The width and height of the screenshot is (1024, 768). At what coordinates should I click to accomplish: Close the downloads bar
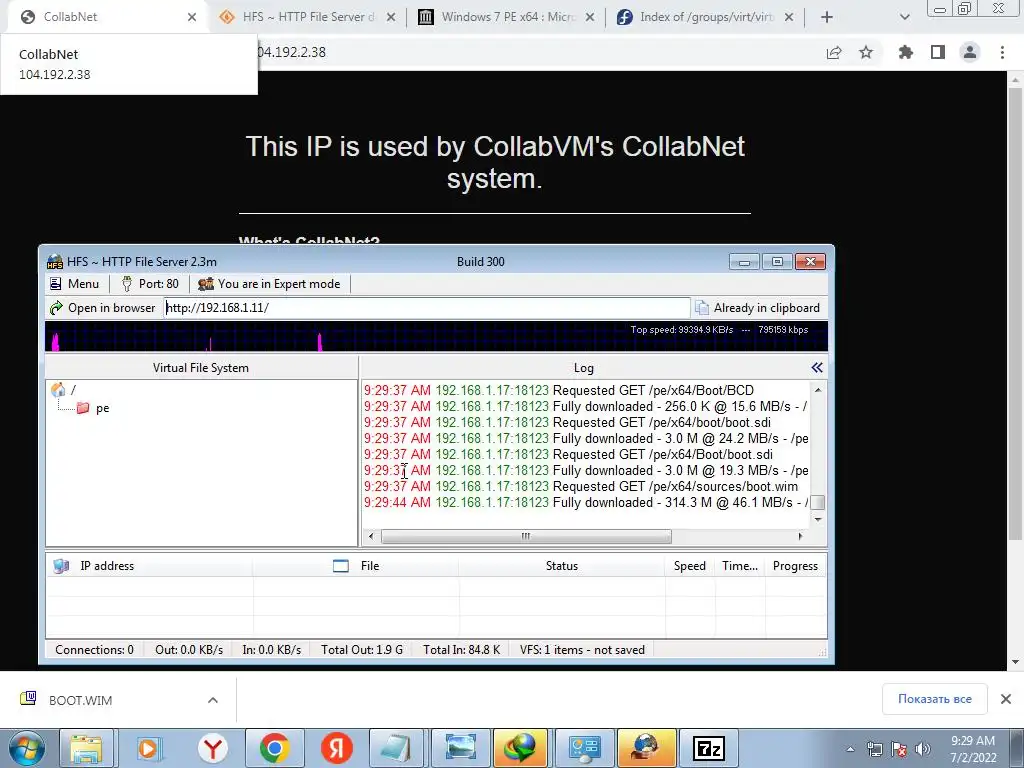coord(1006,699)
